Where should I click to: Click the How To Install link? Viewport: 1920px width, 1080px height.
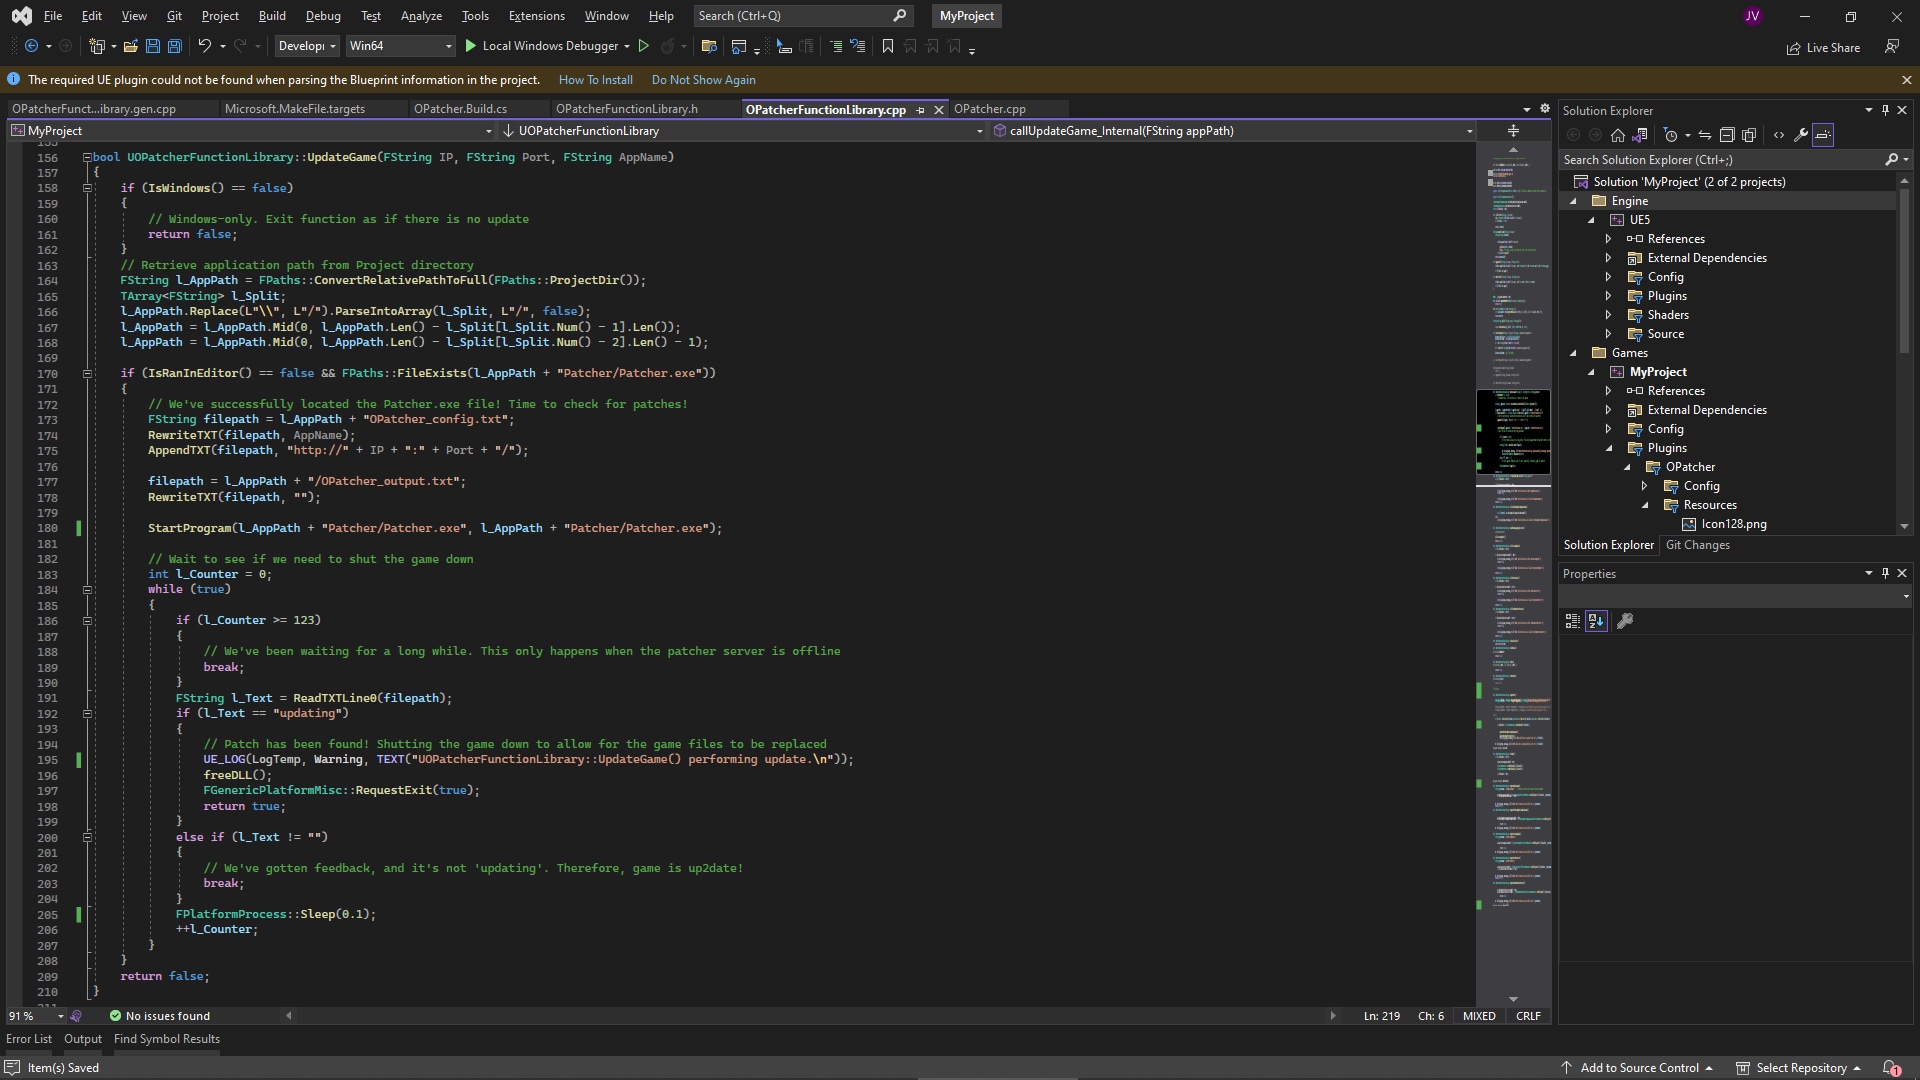point(595,79)
